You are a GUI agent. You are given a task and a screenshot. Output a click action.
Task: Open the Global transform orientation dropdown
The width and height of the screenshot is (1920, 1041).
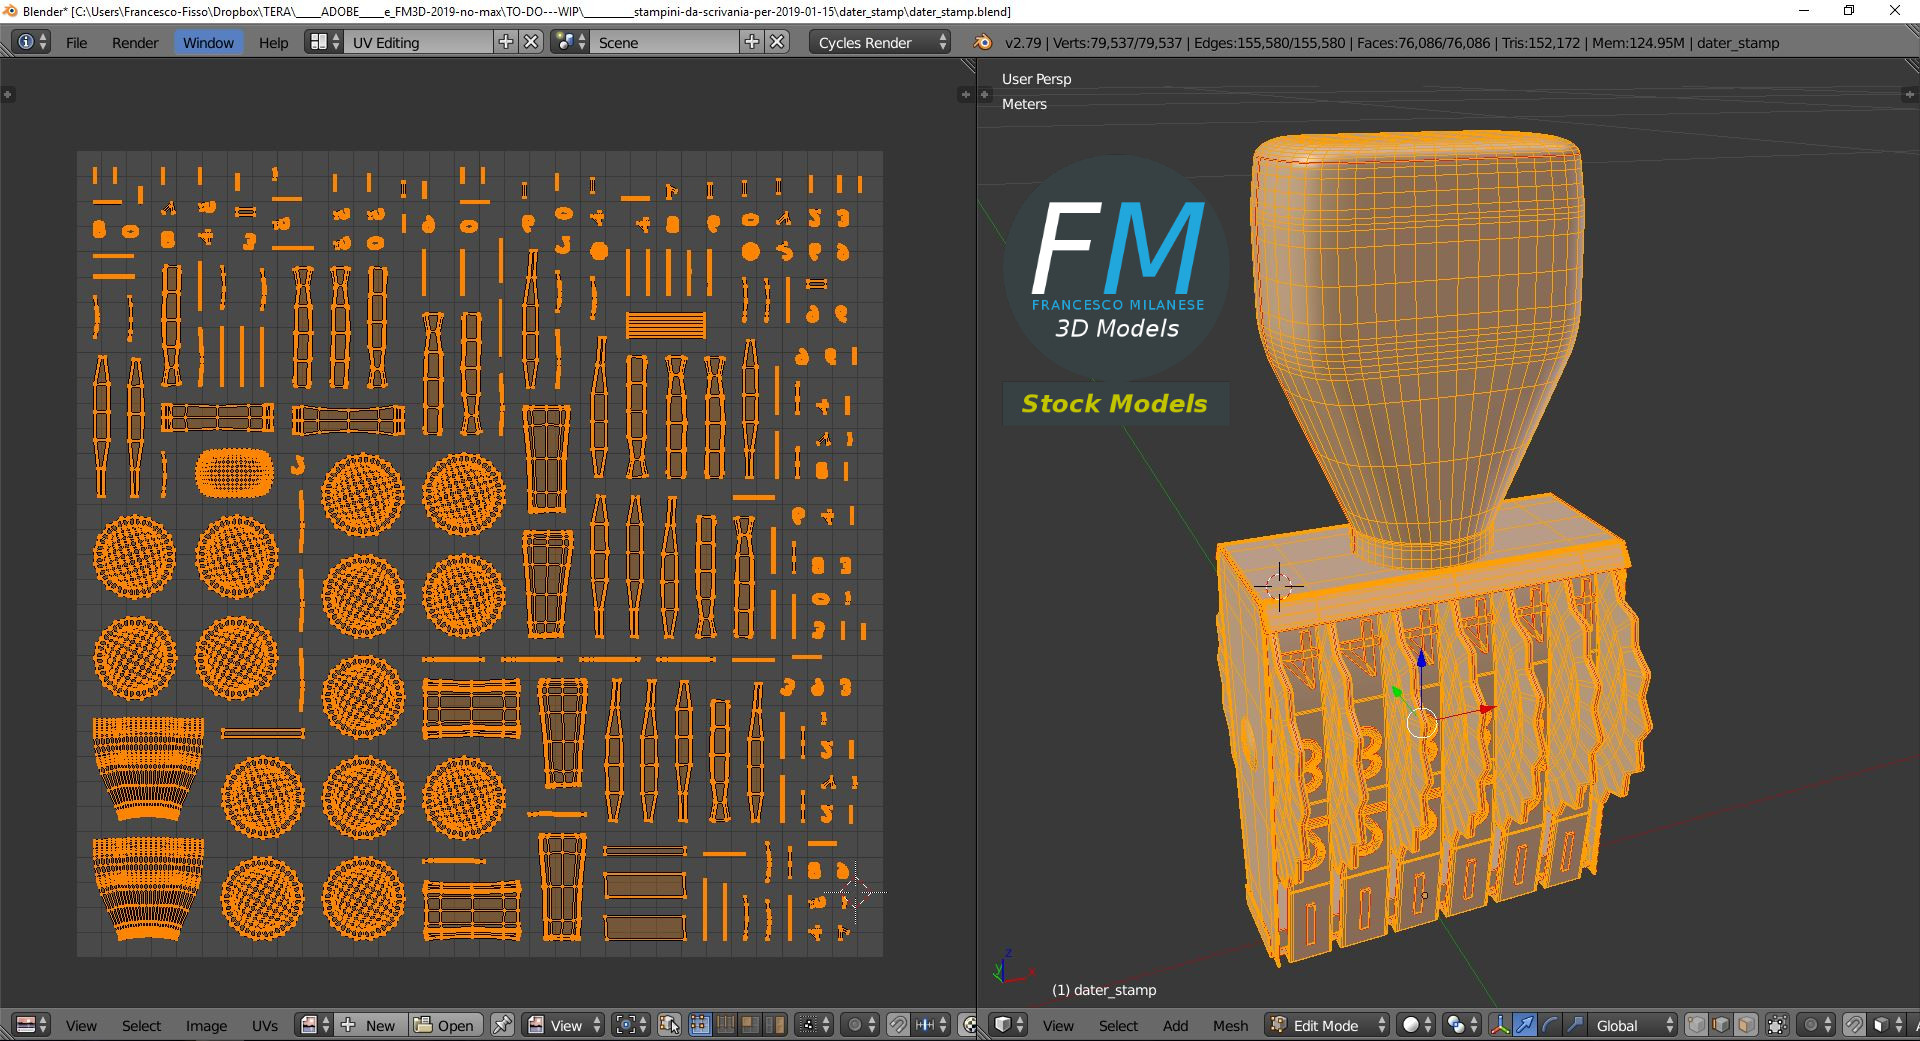(1630, 1025)
